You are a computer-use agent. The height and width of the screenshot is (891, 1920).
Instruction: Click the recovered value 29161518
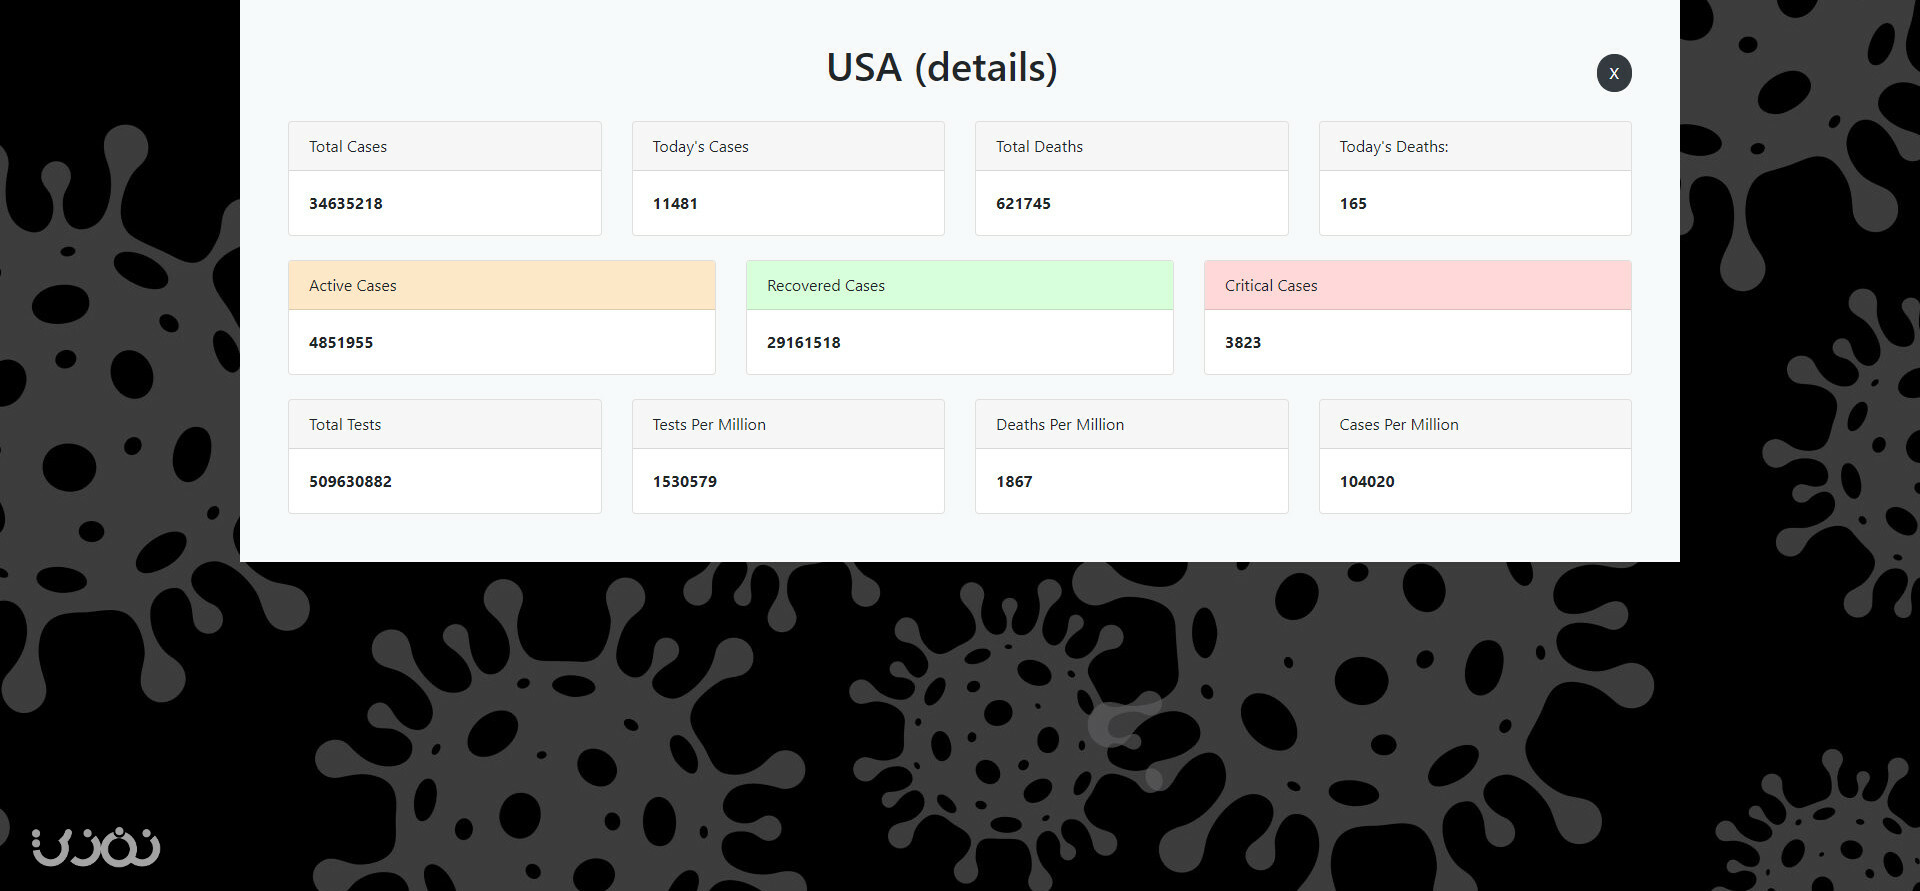[x=804, y=342]
